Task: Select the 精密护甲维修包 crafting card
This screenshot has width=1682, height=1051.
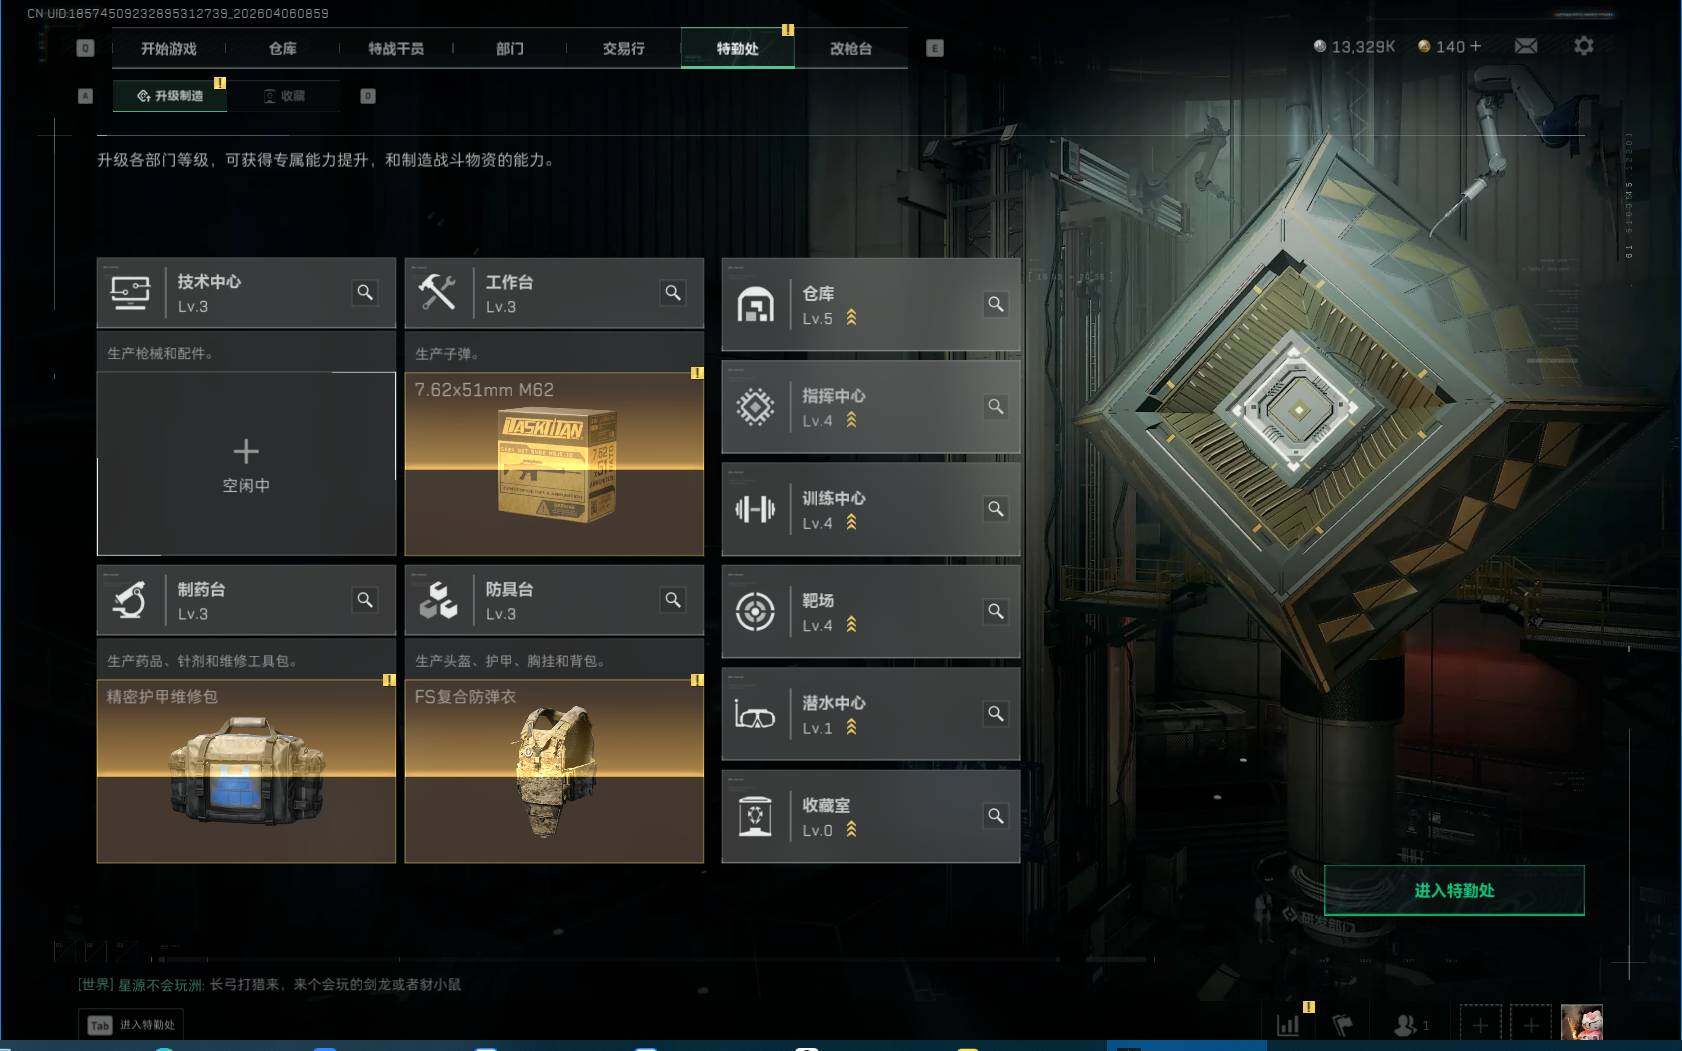Action: pos(246,771)
